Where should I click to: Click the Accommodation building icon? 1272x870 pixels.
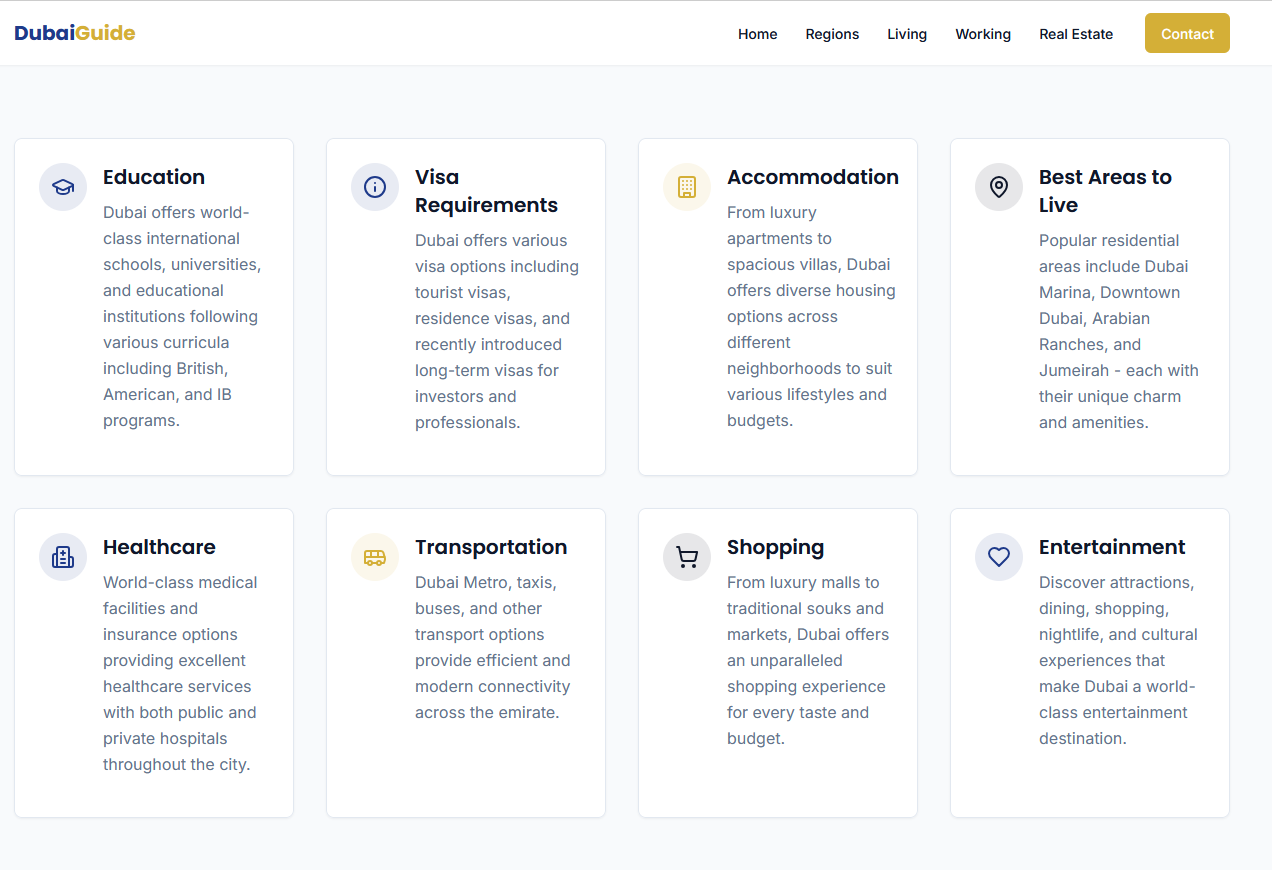tap(687, 187)
